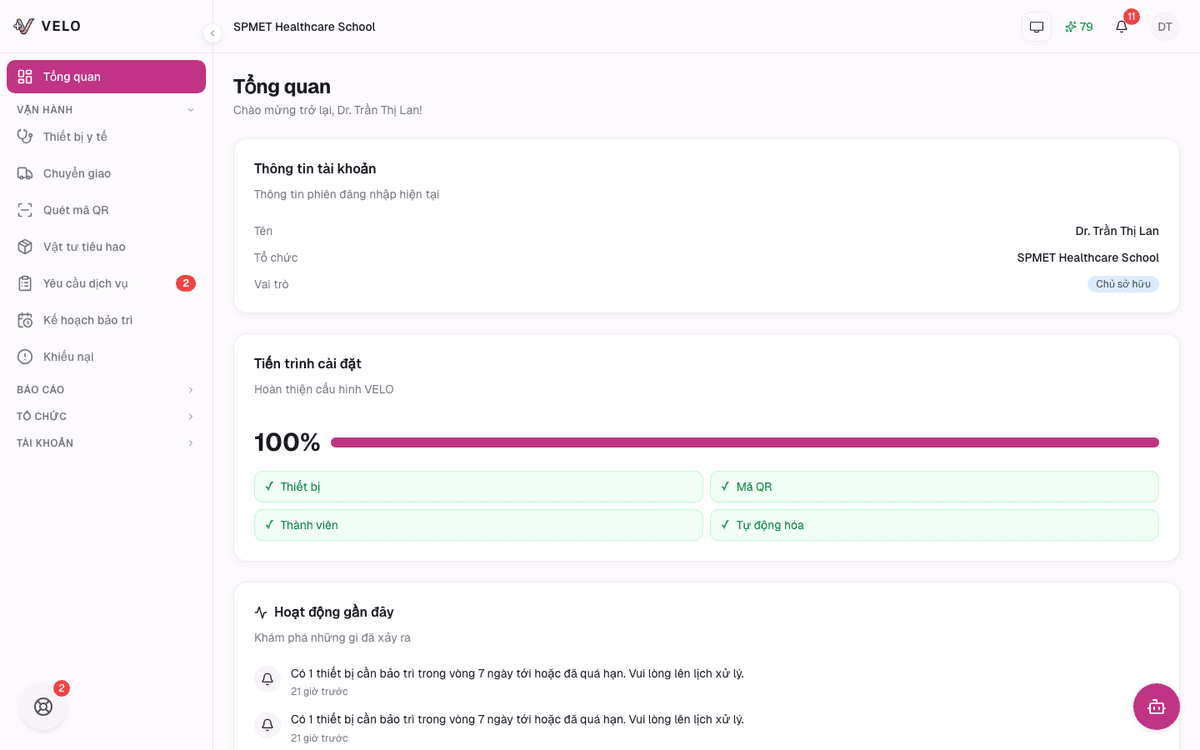The width and height of the screenshot is (1200, 750).
Task: Click the Chủ sở hữu role badge
Action: [1123, 284]
